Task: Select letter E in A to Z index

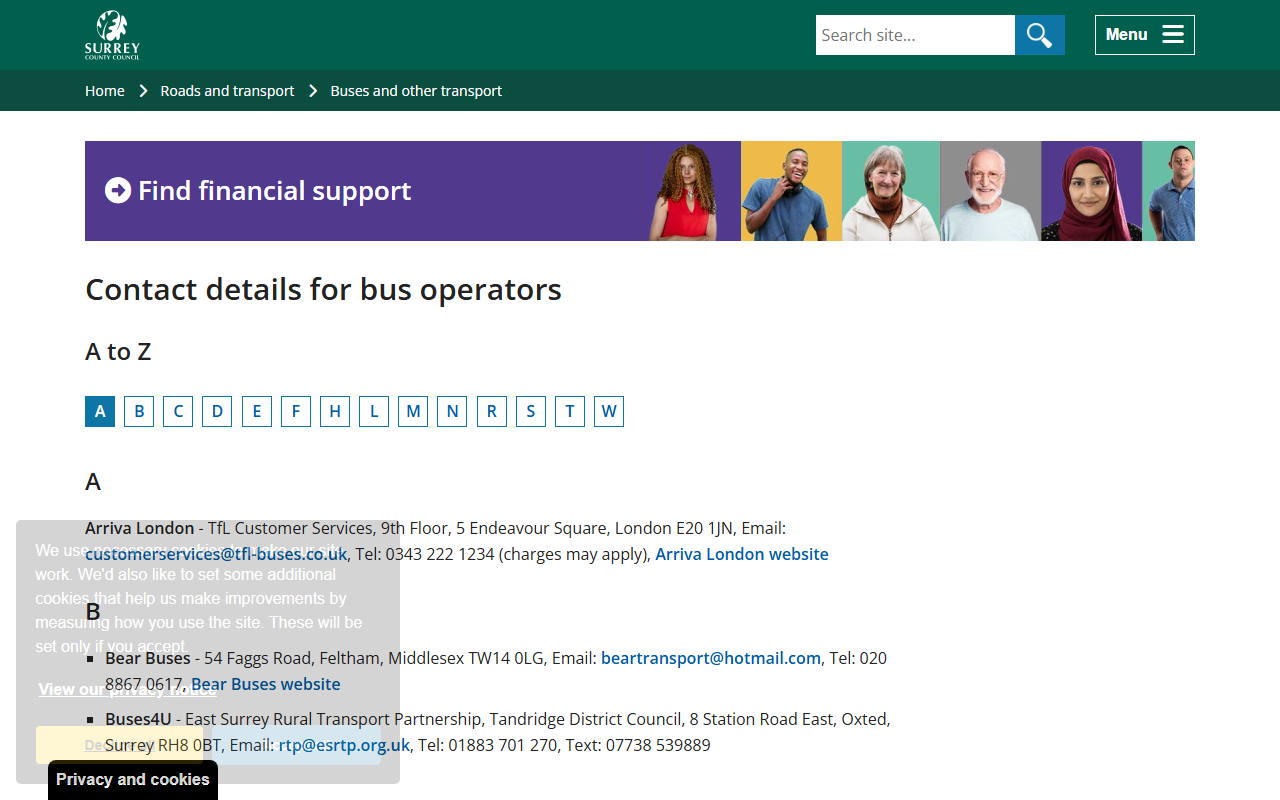Action: pos(257,411)
